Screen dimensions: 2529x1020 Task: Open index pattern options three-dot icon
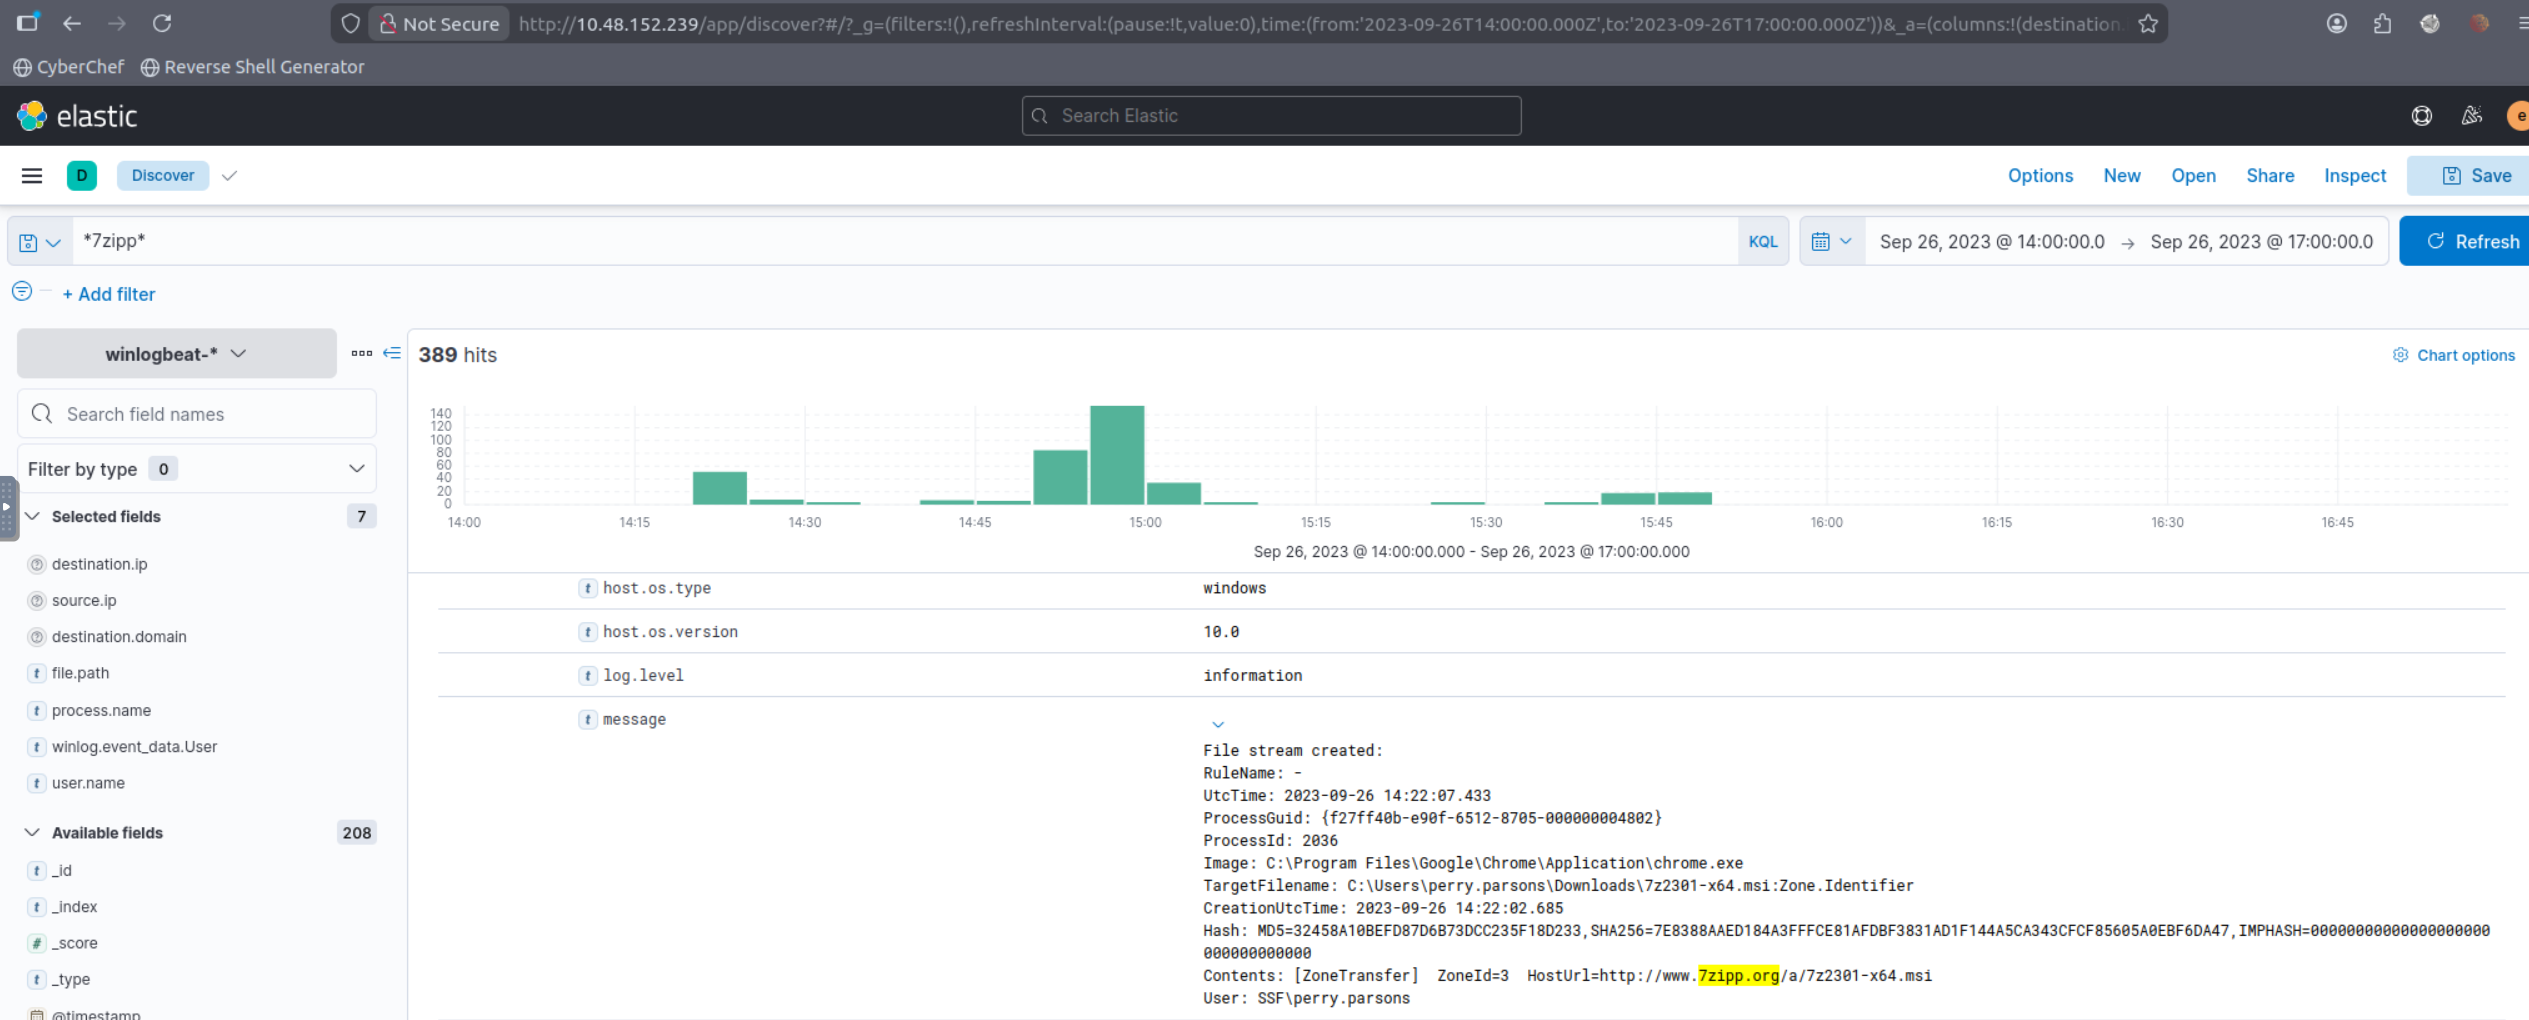click(x=361, y=353)
